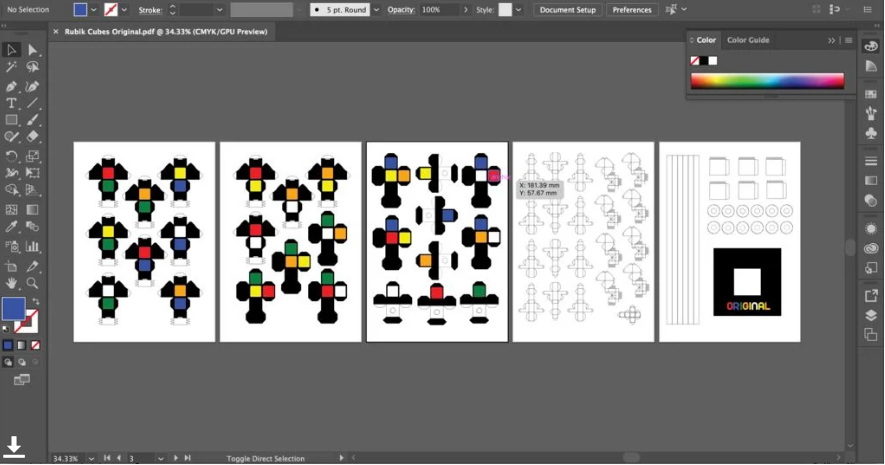Open the stroke color dropdown in control bar

pyautogui.click(x=124, y=10)
